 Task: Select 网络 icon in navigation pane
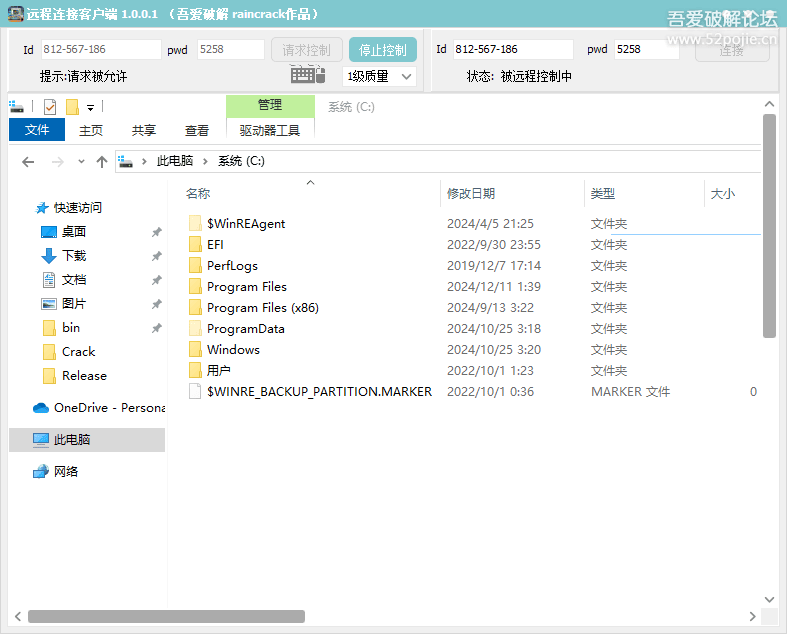pyautogui.click(x=41, y=472)
